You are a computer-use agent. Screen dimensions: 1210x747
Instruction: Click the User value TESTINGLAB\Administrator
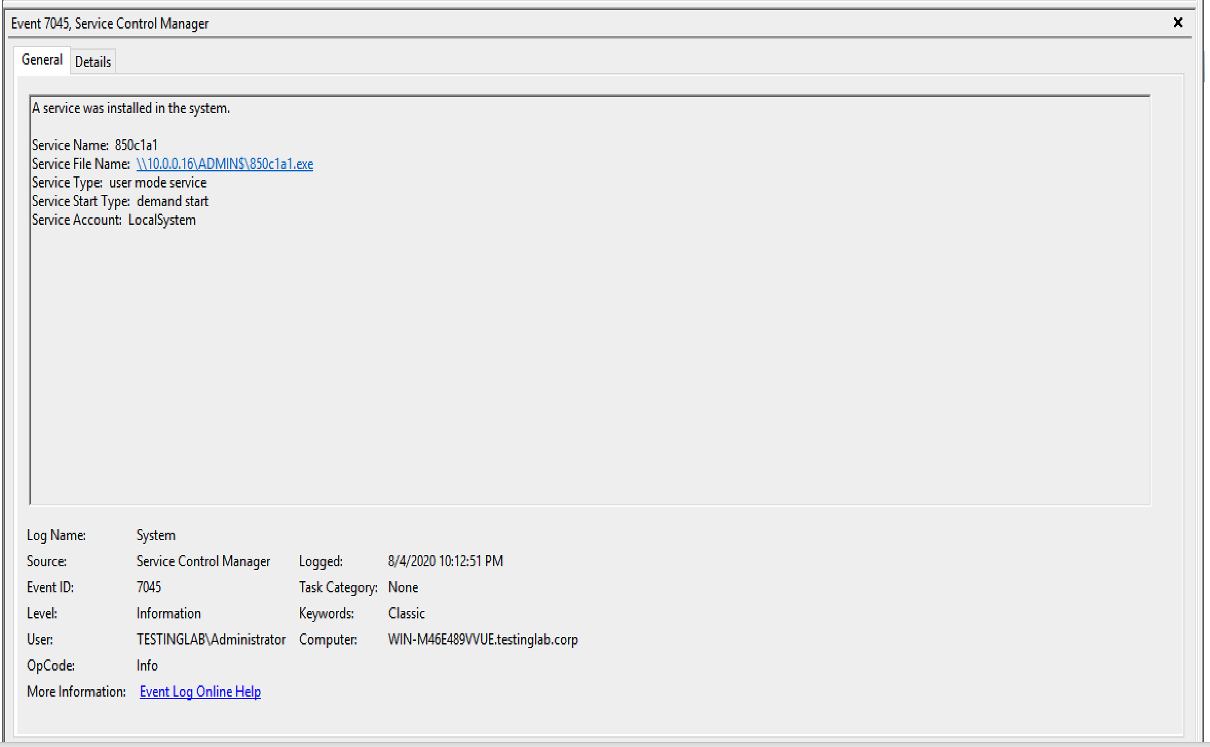[211, 640]
